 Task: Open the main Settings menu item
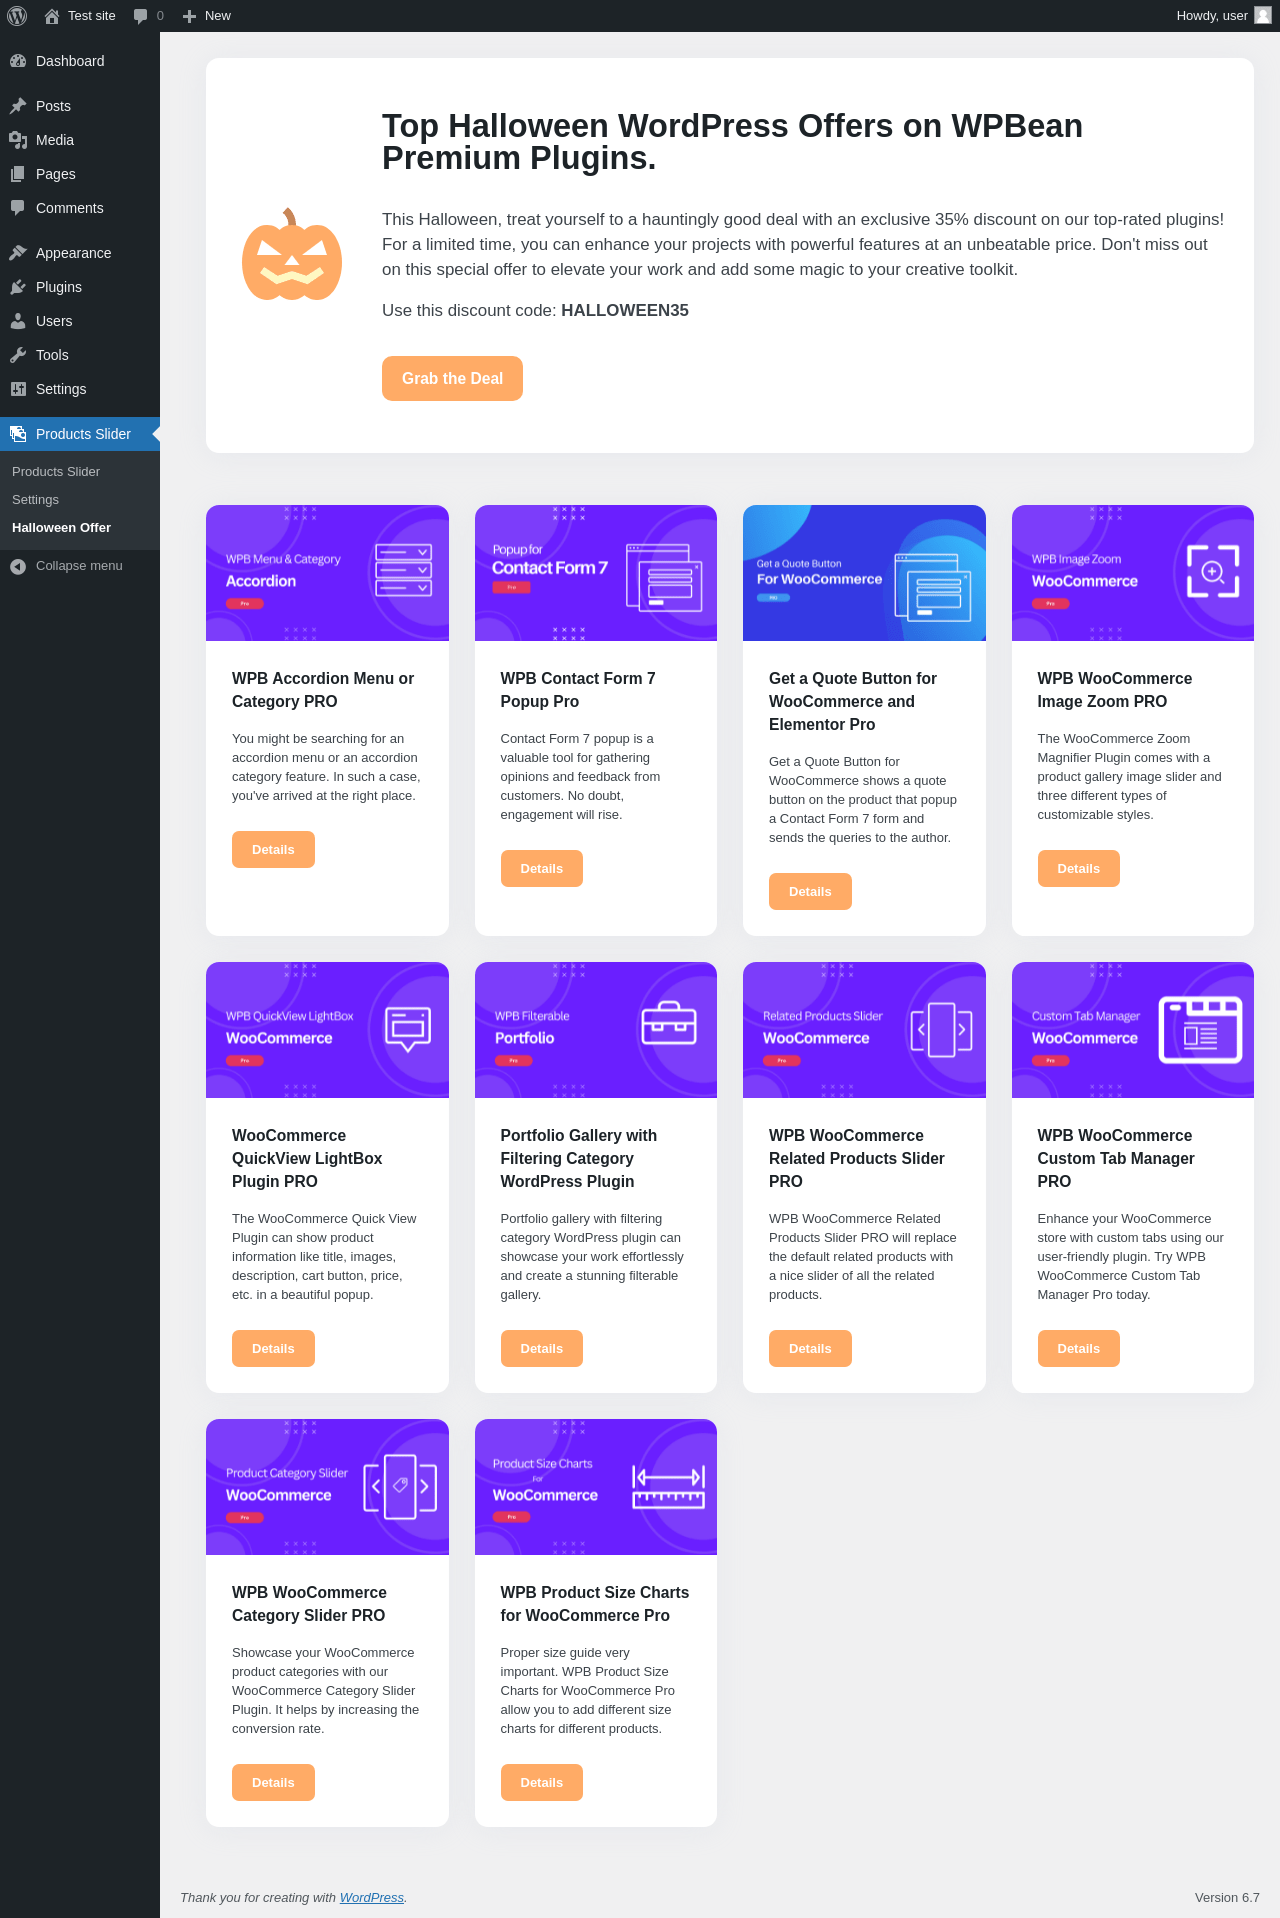pos(80,389)
